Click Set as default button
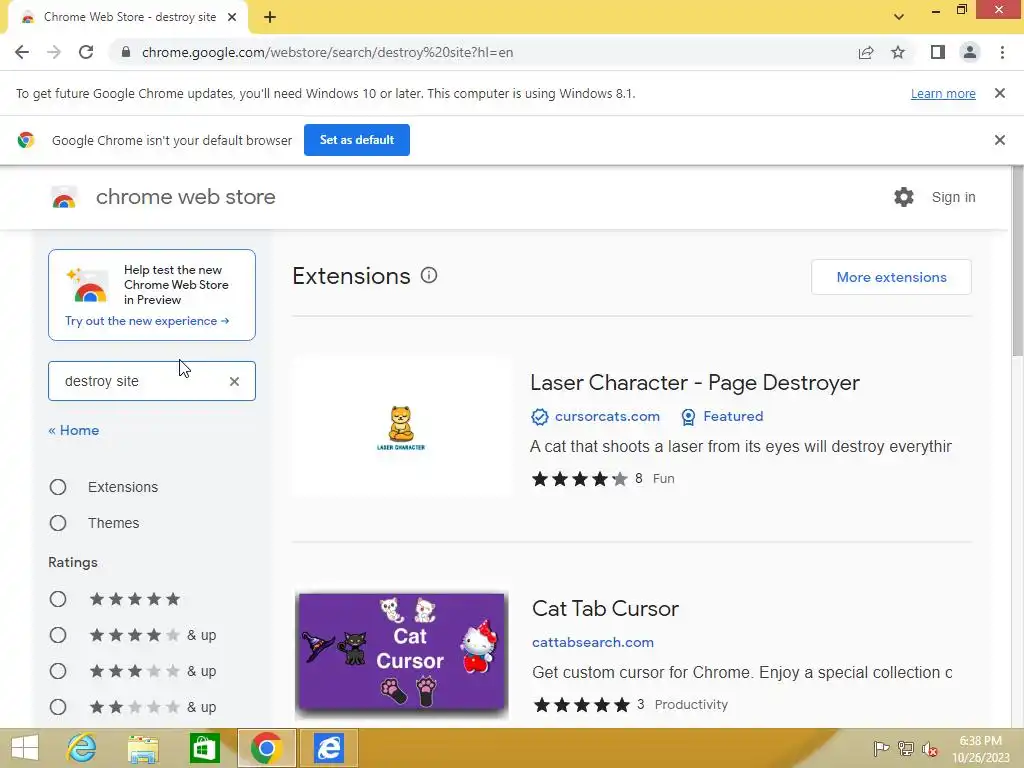 point(357,140)
